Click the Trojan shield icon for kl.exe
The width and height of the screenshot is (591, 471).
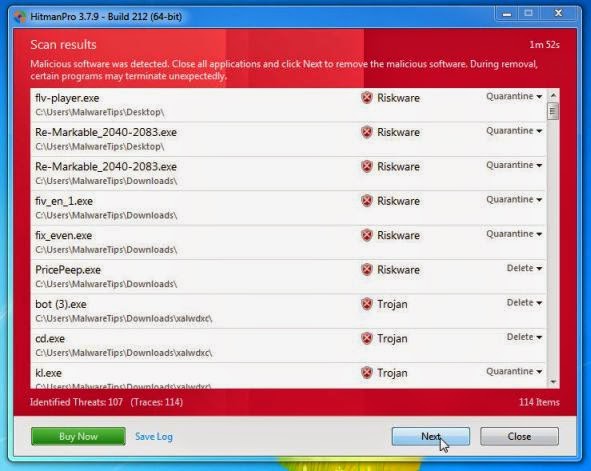[367, 373]
